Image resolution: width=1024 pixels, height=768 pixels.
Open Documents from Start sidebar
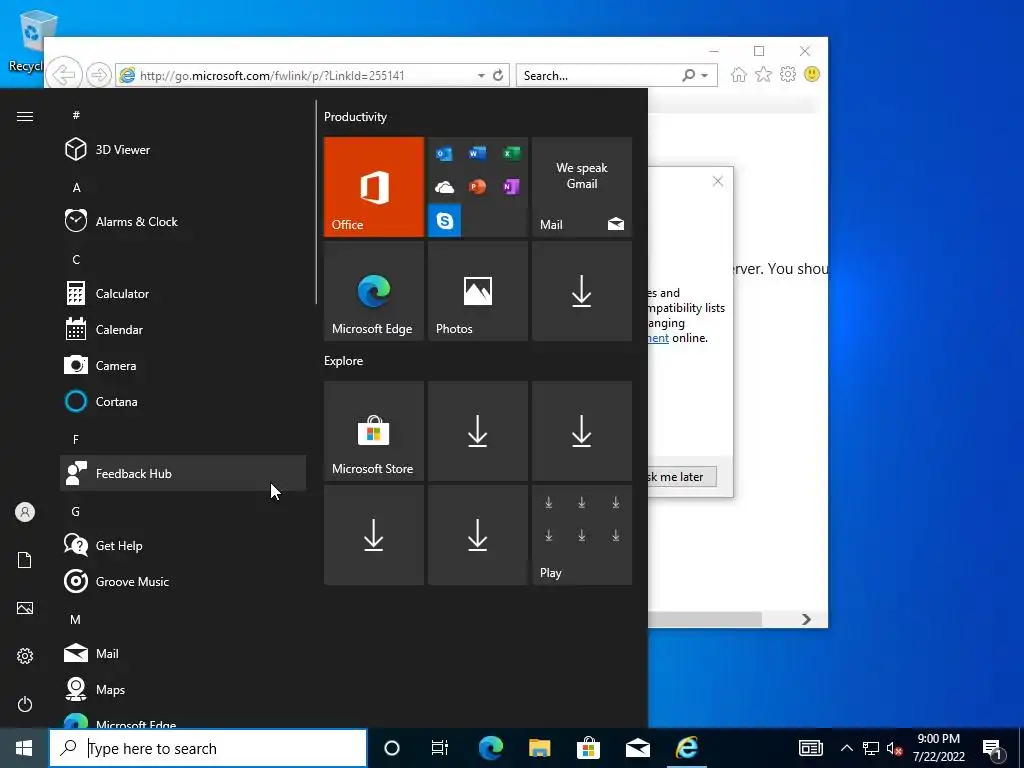25,560
